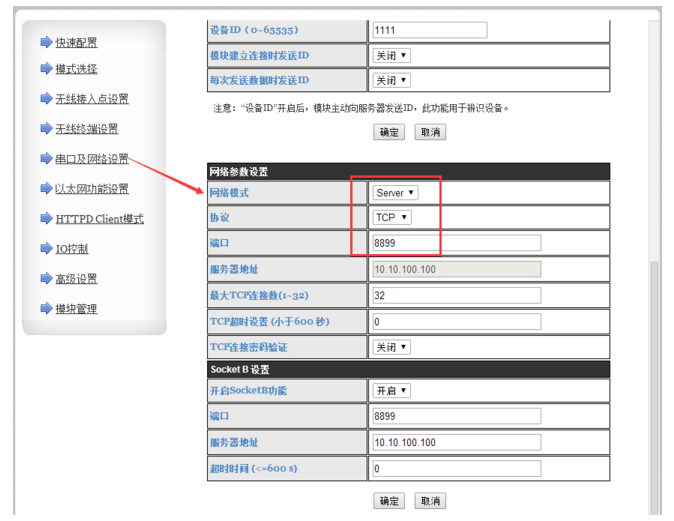The width and height of the screenshot is (674, 521).
Task: Open the 网络模式 Server dropdown
Action: click(395, 192)
